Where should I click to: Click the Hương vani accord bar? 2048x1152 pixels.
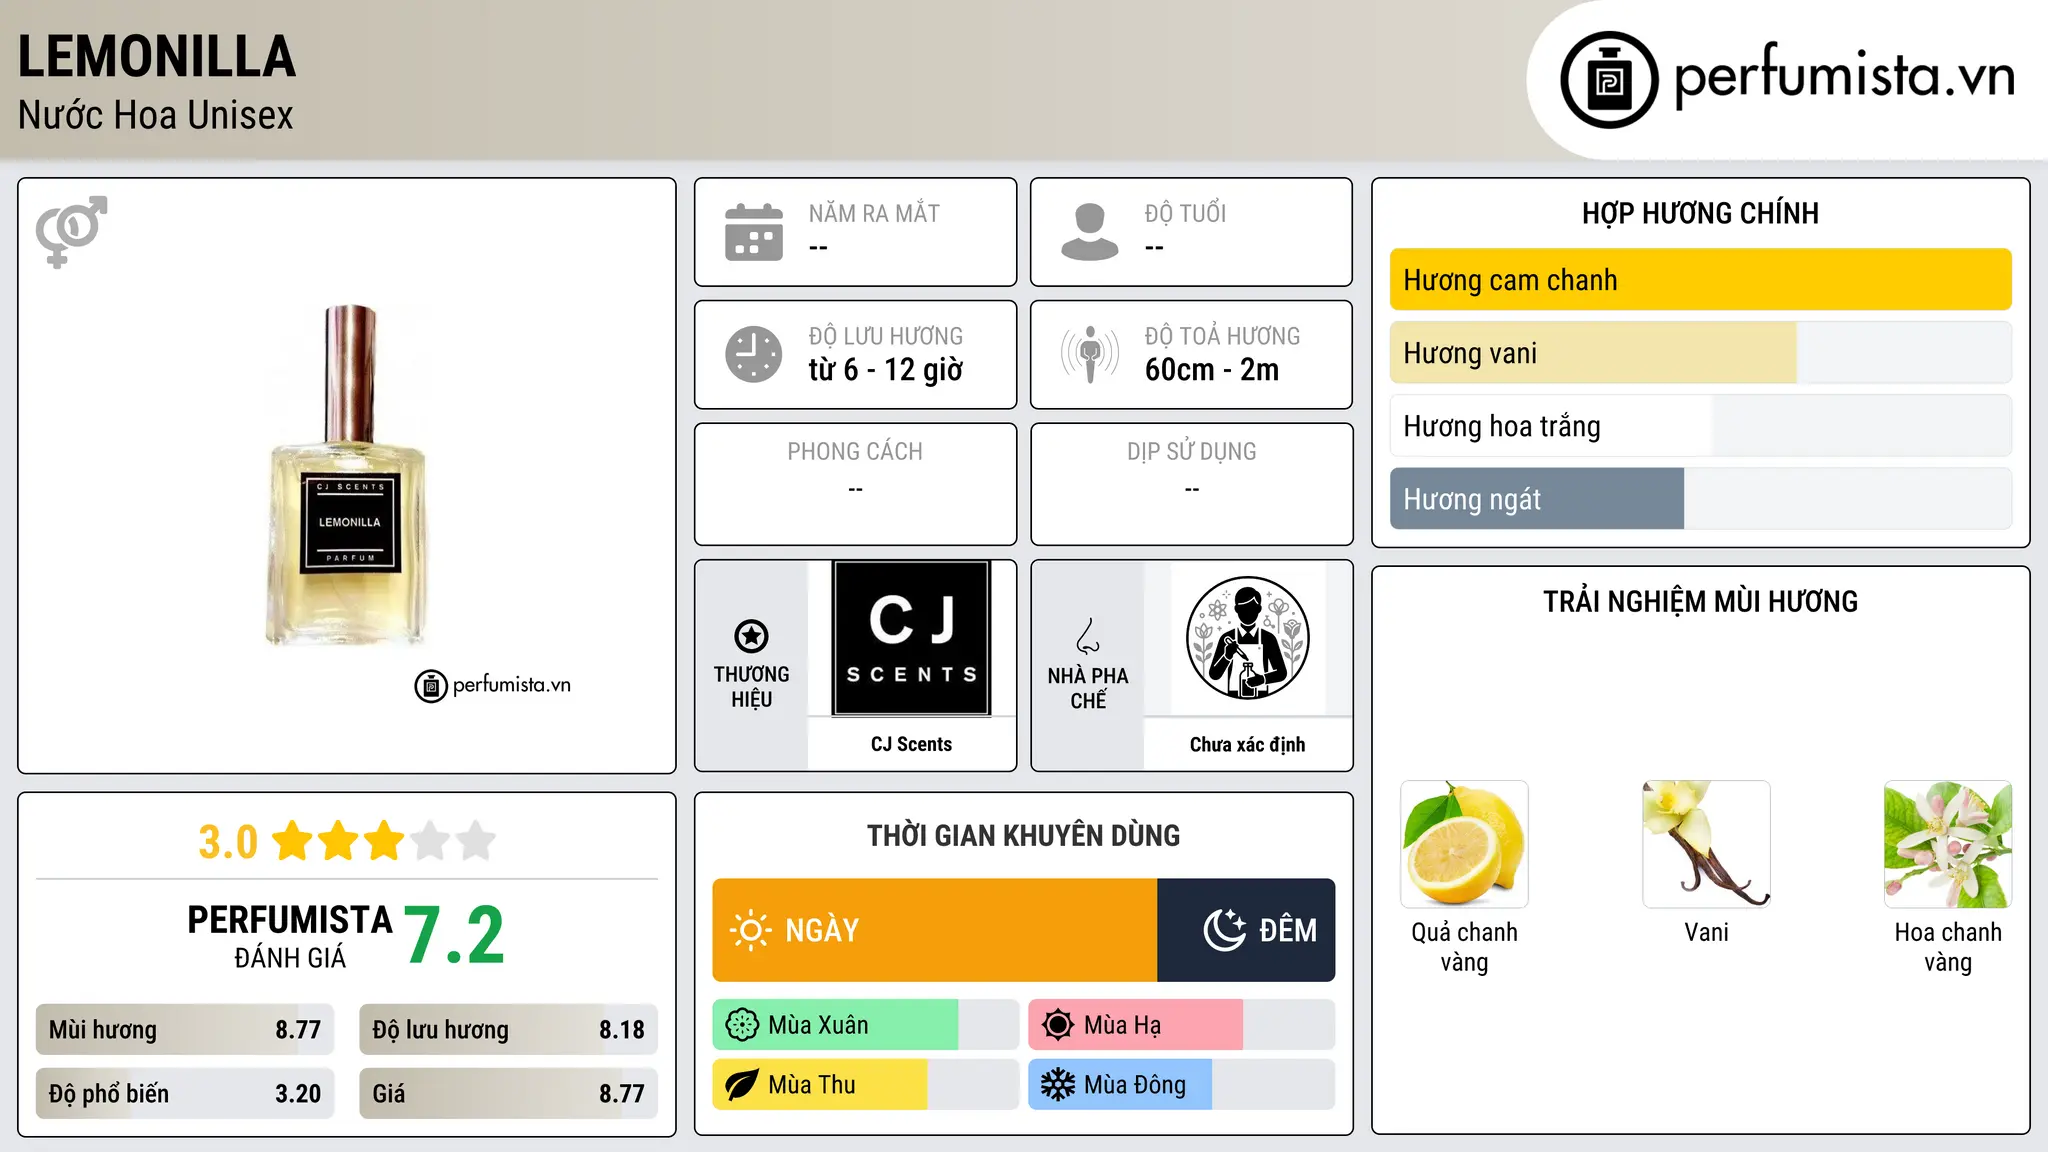coord(1700,353)
